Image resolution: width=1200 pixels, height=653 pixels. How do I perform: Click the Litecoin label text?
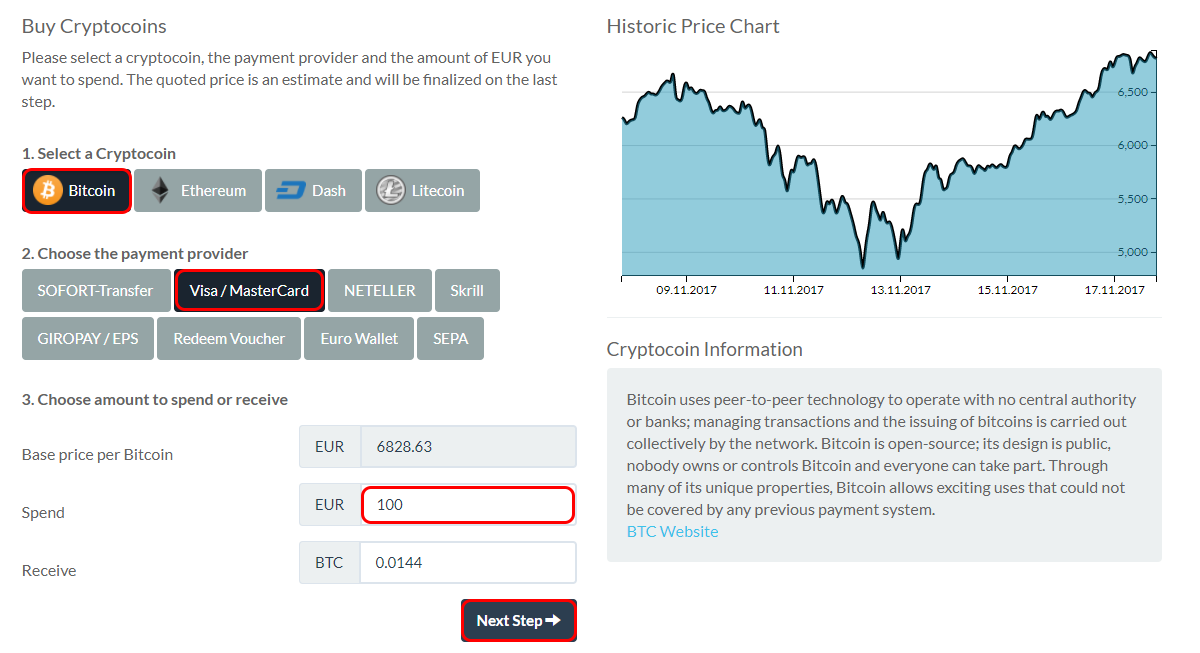(x=438, y=190)
